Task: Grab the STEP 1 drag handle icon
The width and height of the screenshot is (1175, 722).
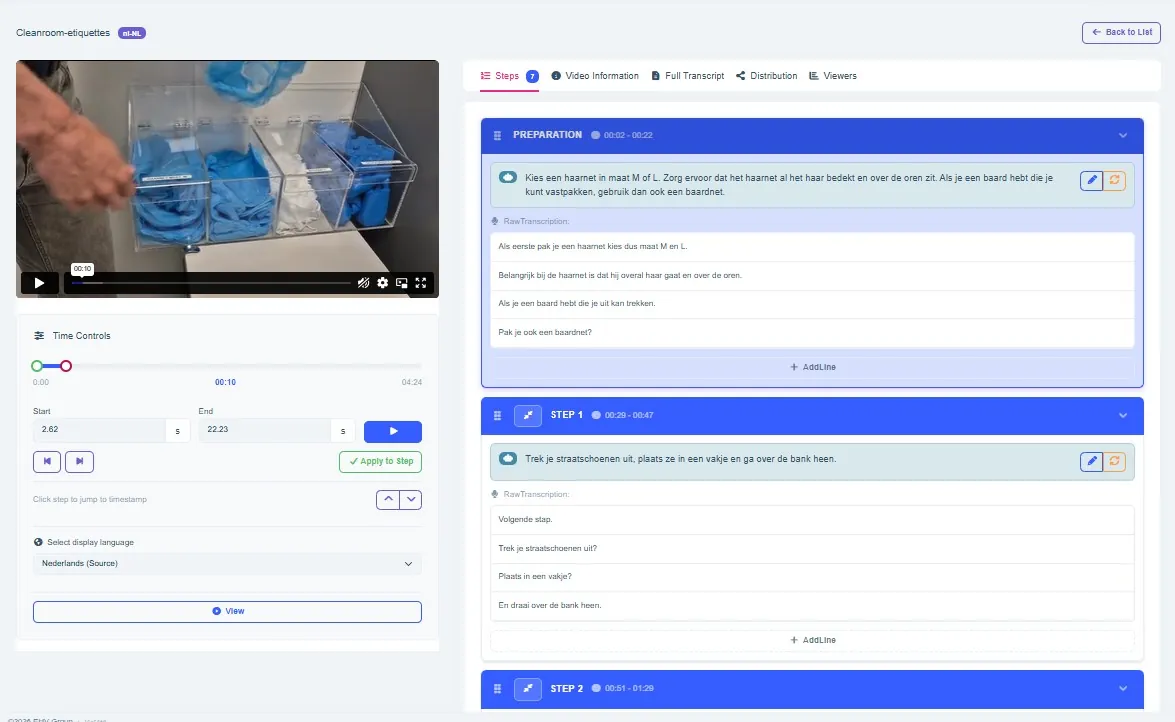Action: 497,415
